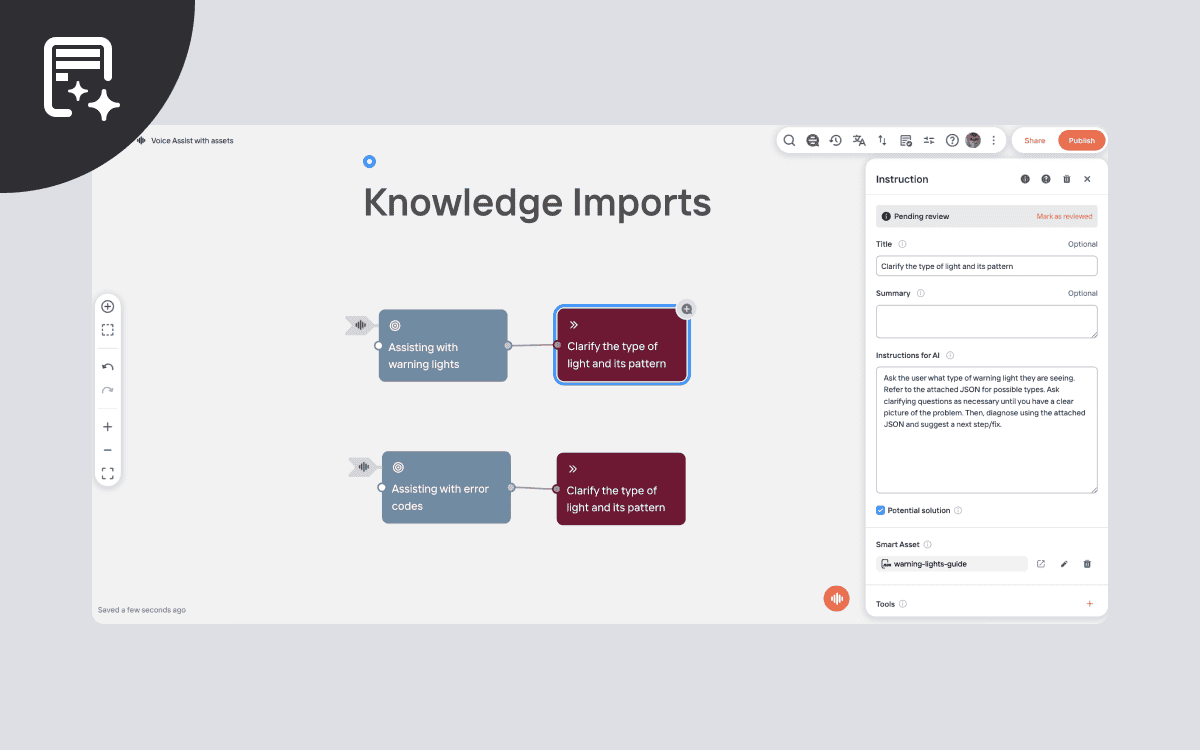Screen dimensions: 1200x750
Task: Click the zoom badge on selected red node
Action: [686, 308]
